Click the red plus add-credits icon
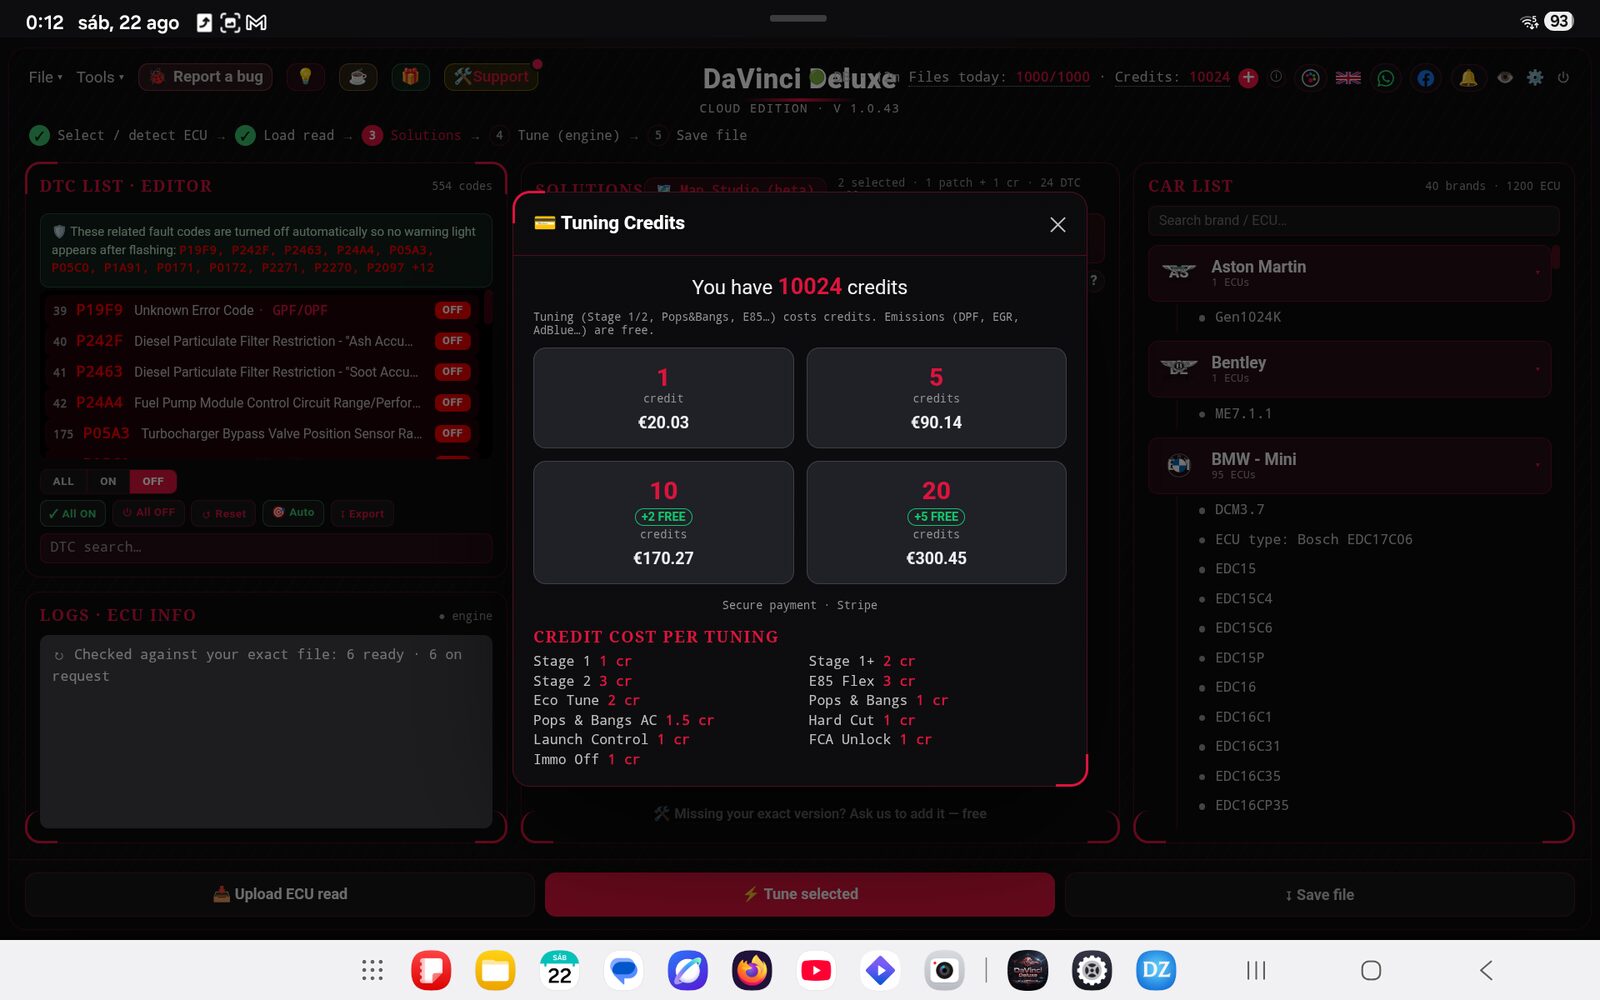 point(1248,77)
